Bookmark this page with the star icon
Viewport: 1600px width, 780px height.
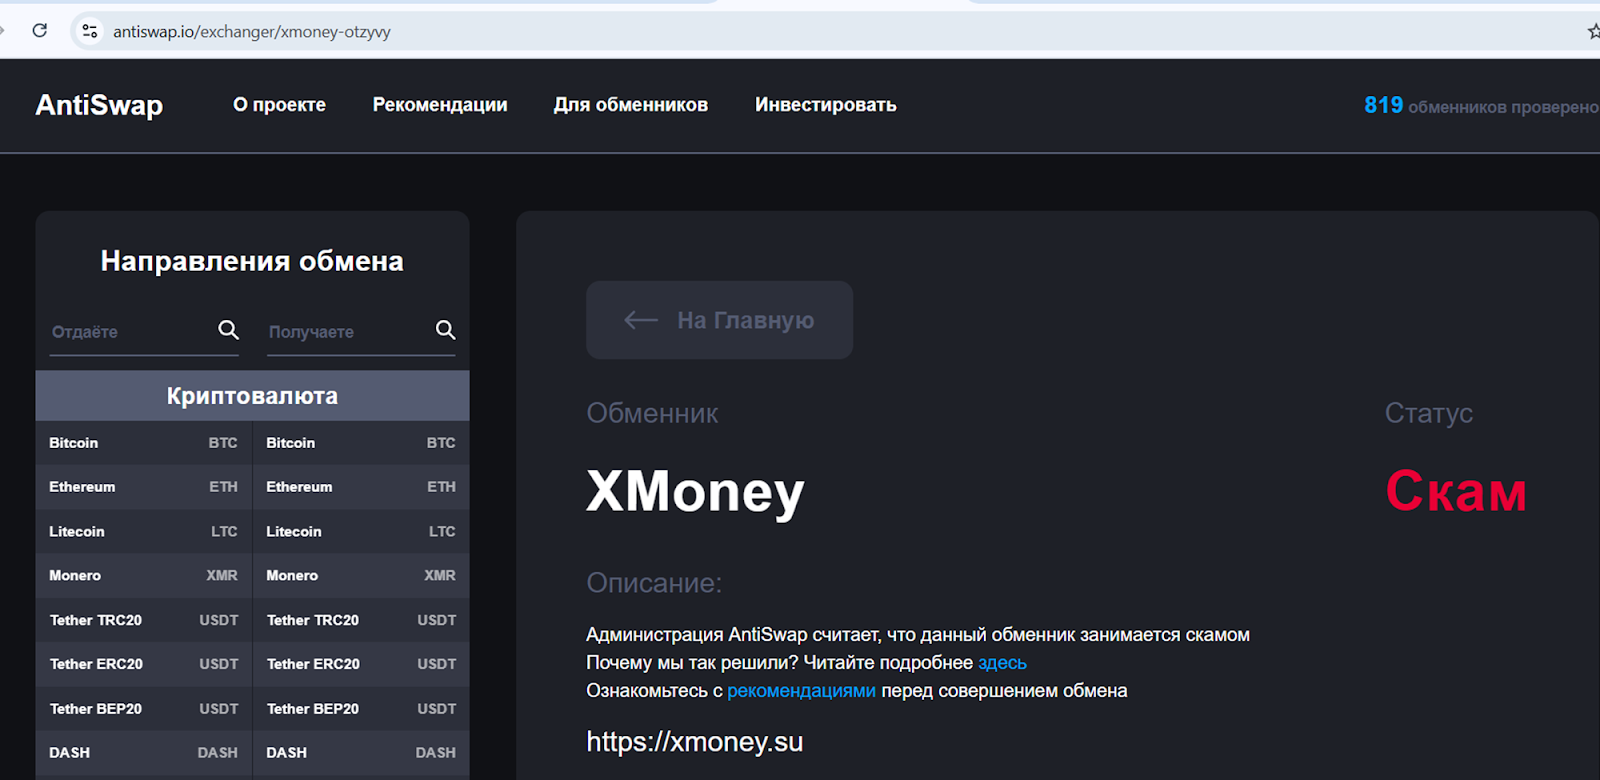point(1593,31)
